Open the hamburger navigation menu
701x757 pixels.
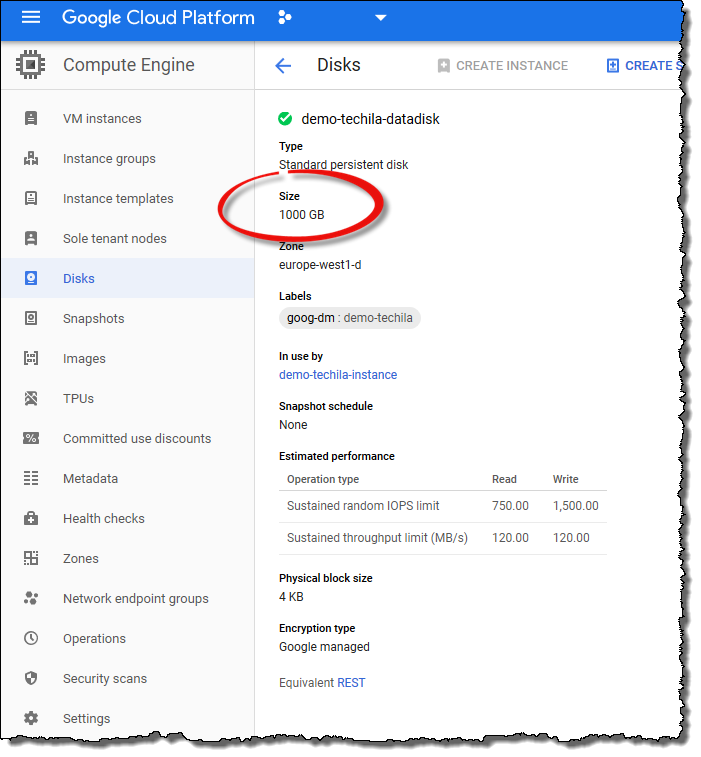[31, 18]
